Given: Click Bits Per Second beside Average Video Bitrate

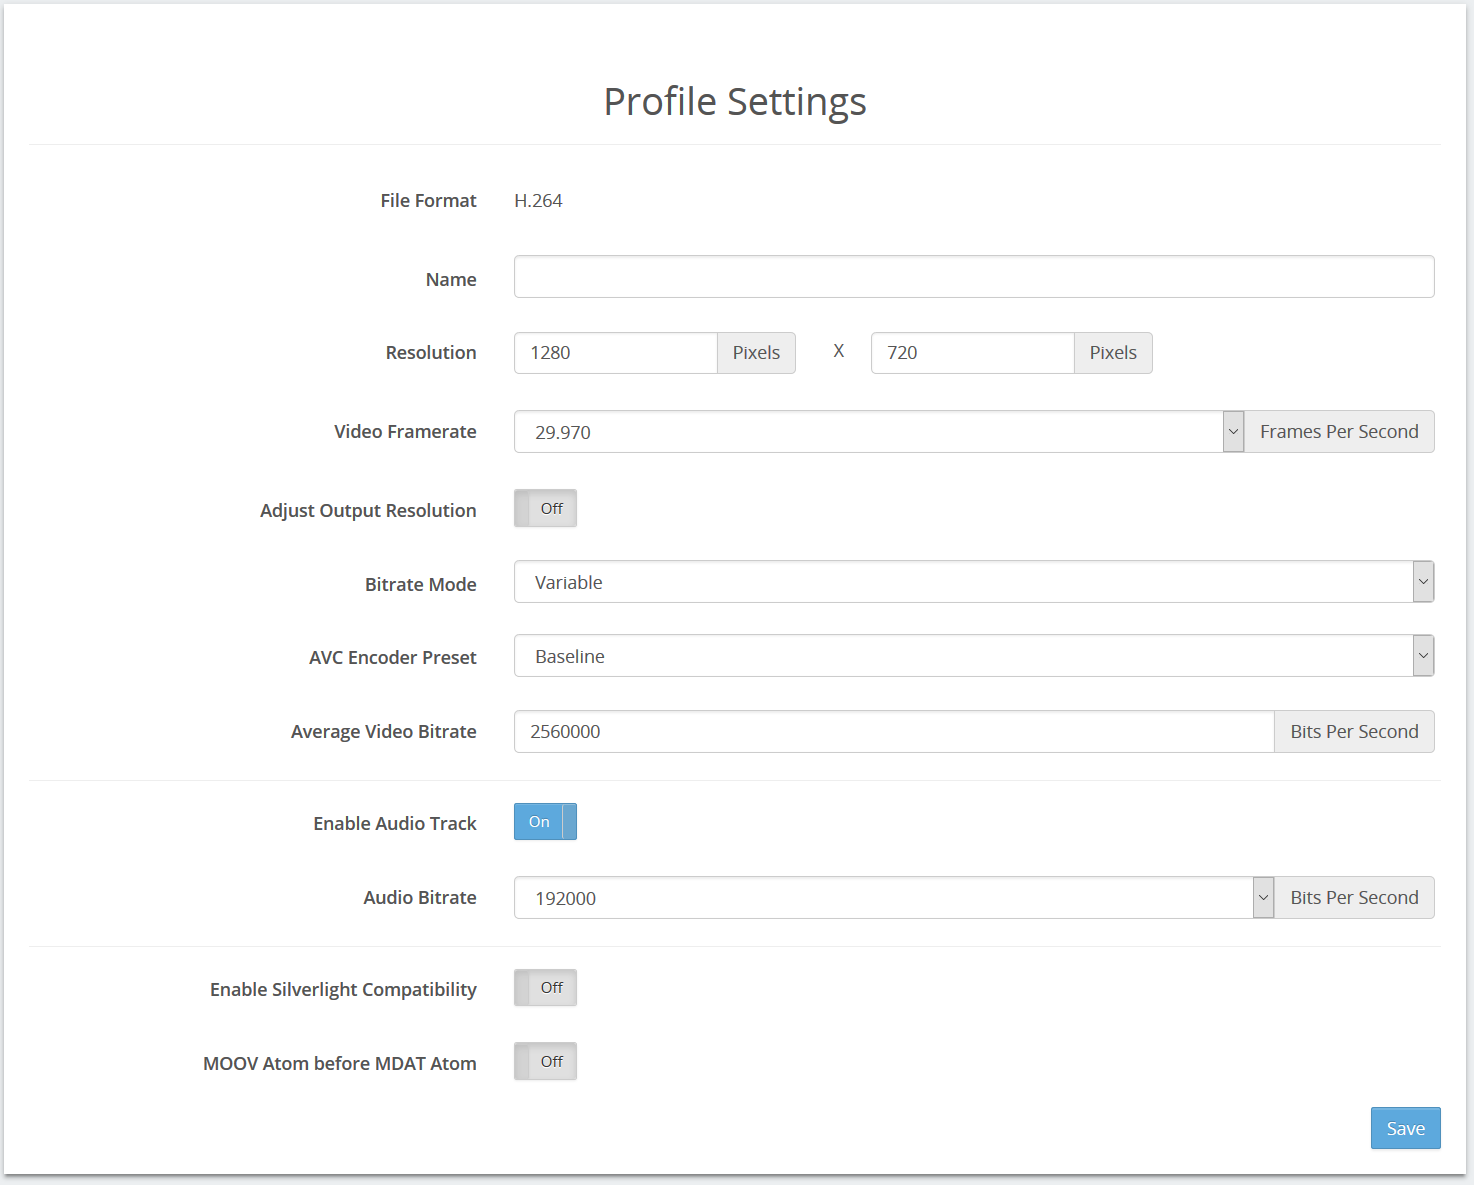Looking at the screenshot, I should [1354, 732].
